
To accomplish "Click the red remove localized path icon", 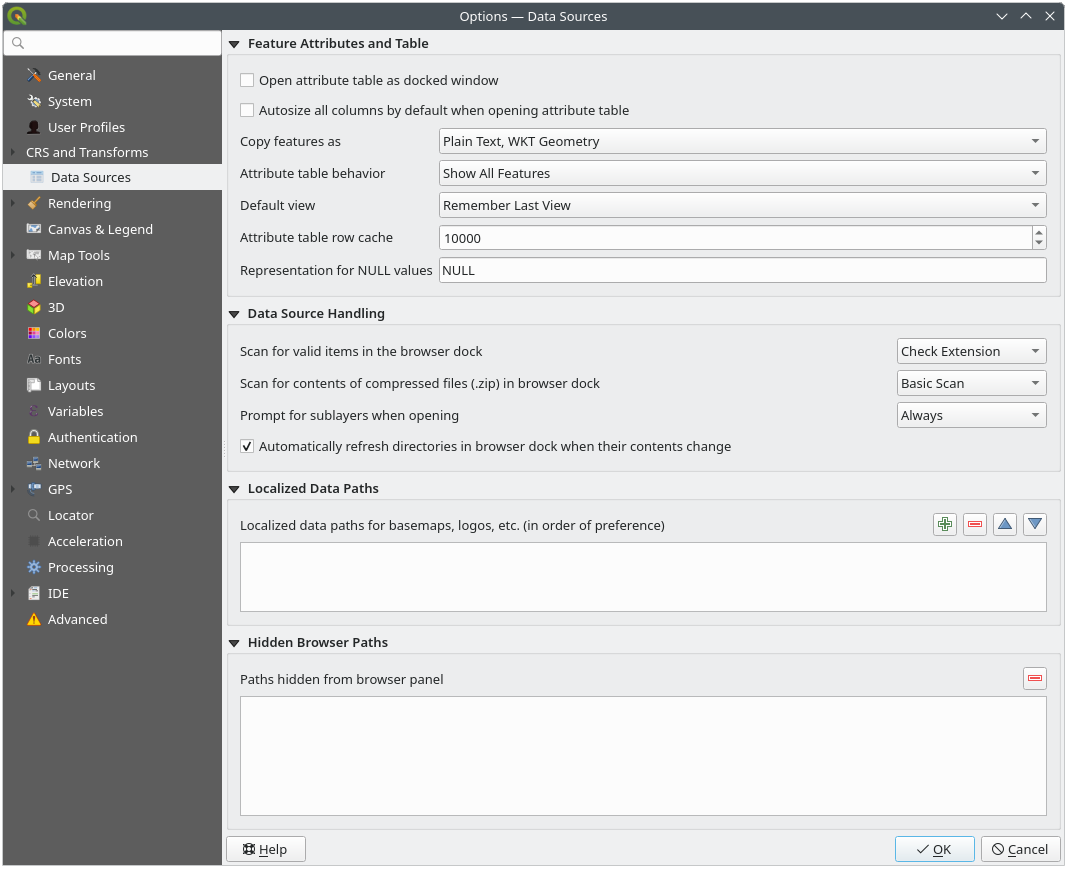I will click(975, 524).
